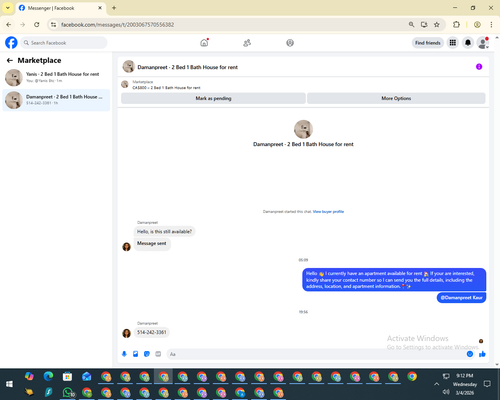Click the "@Damanpreet Kaur" mention bubble
Viewport: 500px width, 400px height.
tap(461, 298)
